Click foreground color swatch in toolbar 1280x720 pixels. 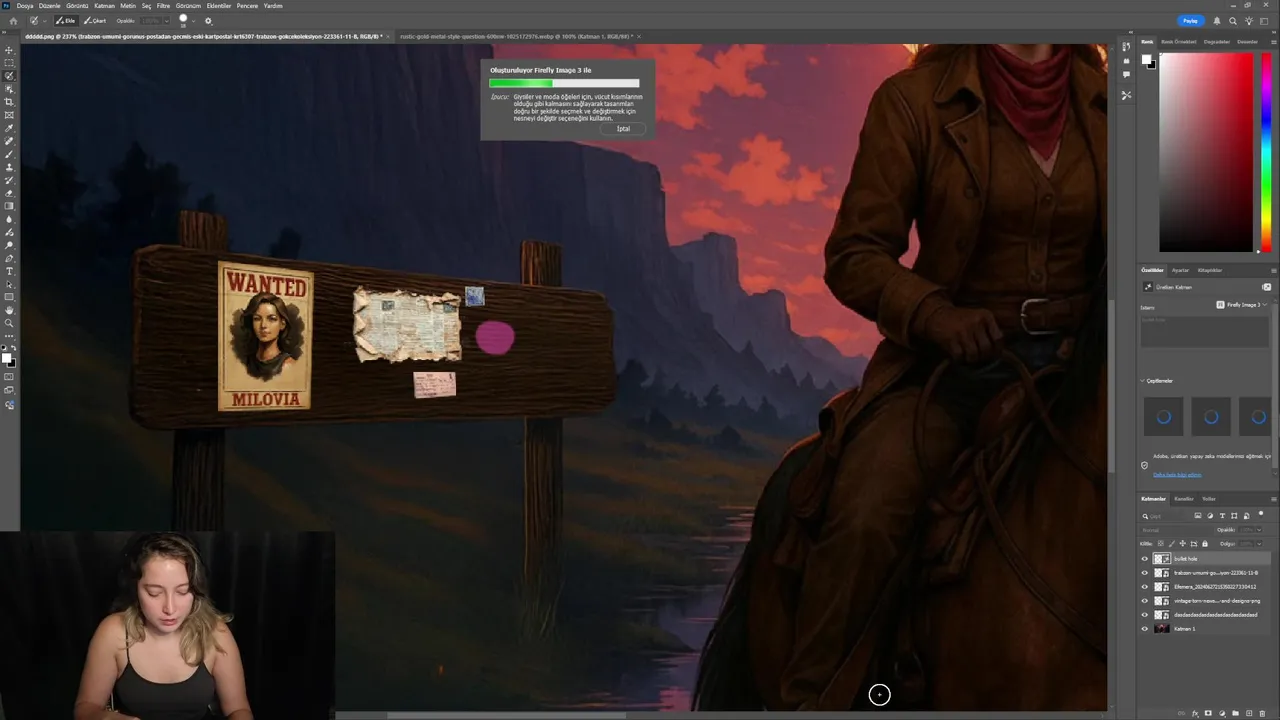pos(6,358)
